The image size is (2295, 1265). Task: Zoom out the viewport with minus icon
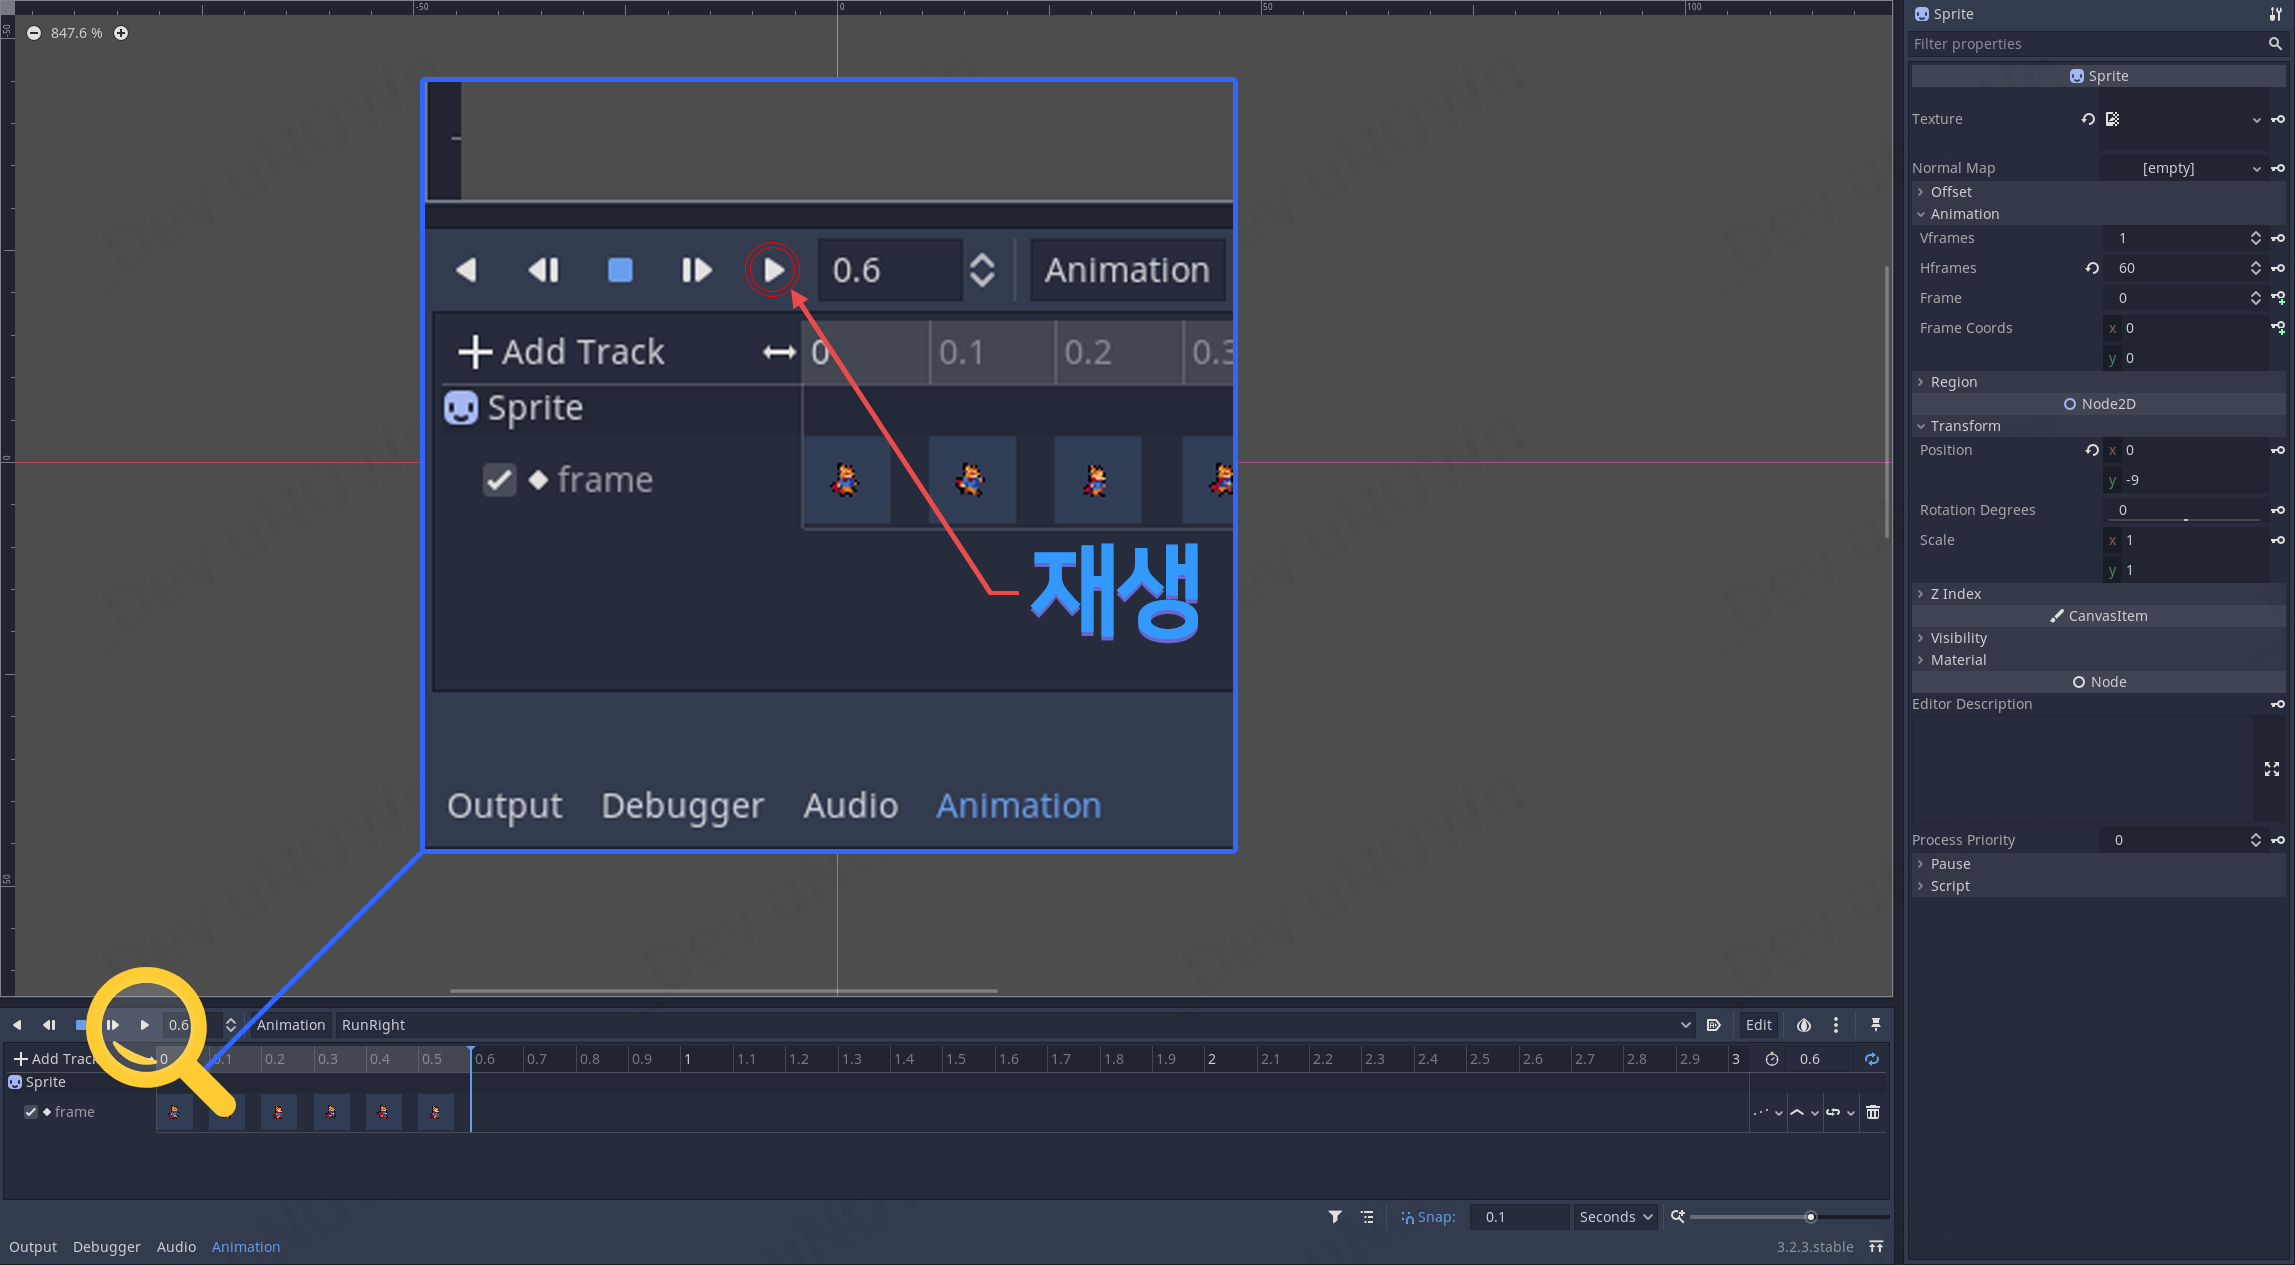click(34, 33)
